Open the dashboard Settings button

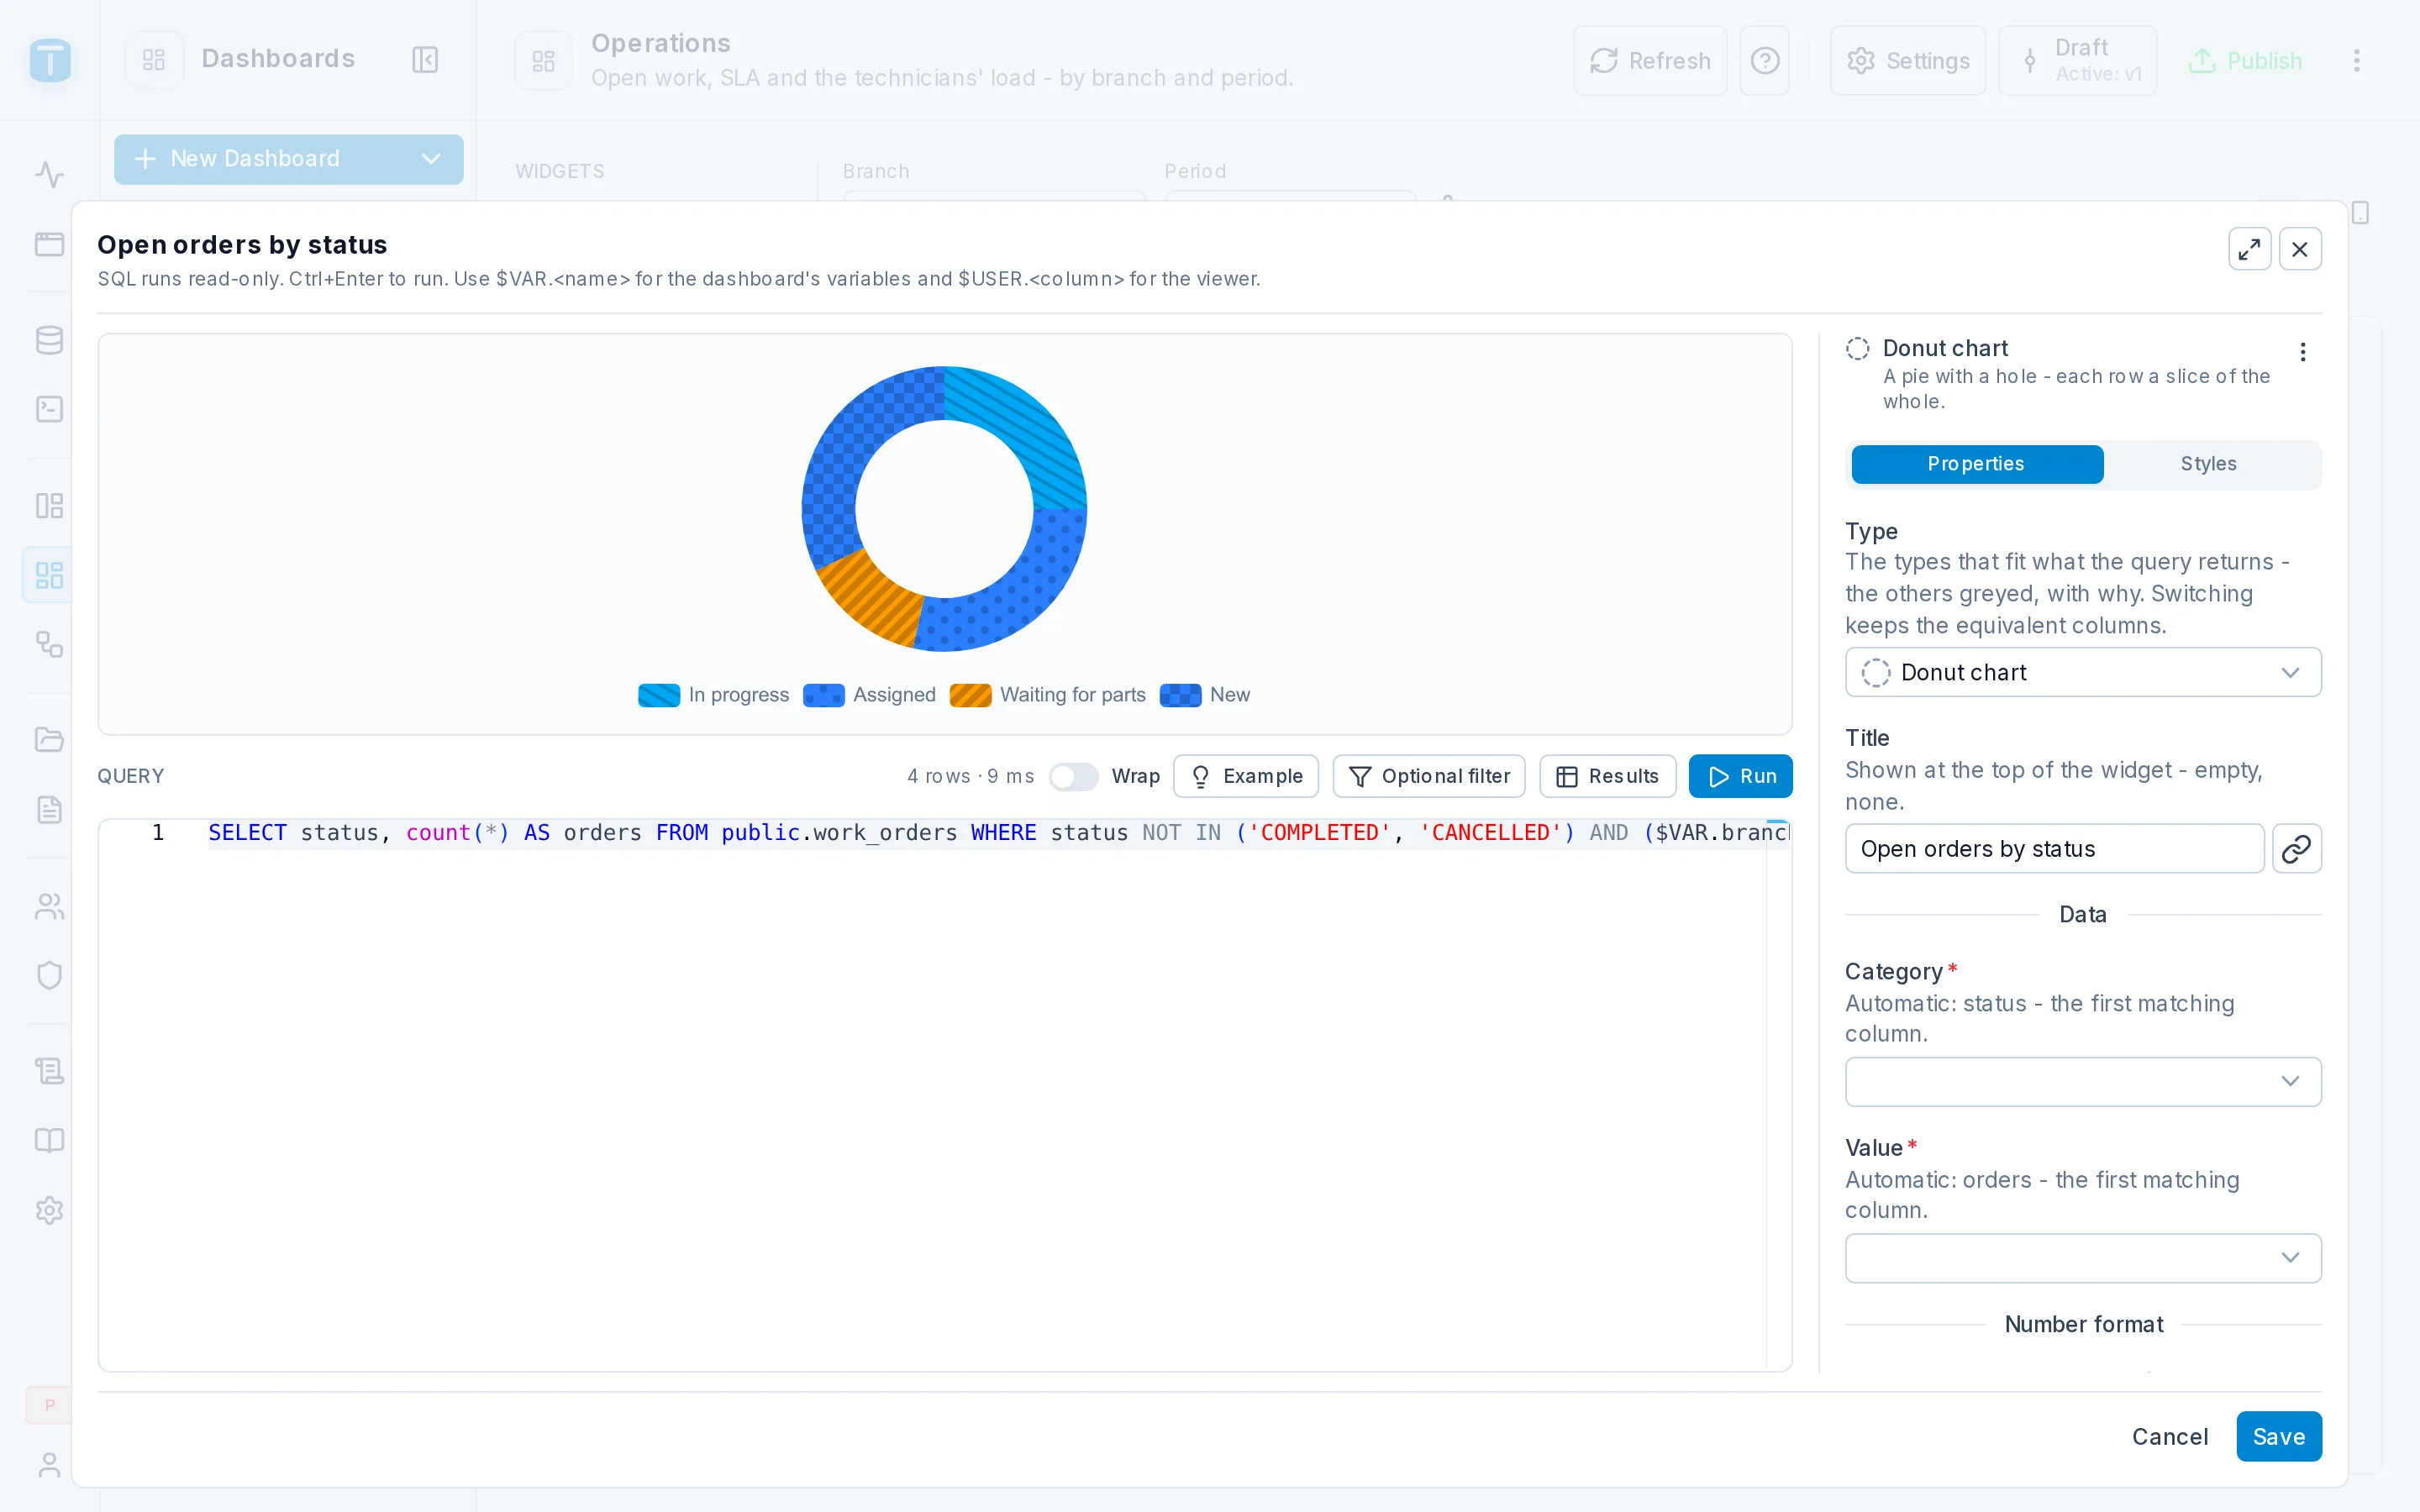pyautogui.click(x=1907, y=61)
